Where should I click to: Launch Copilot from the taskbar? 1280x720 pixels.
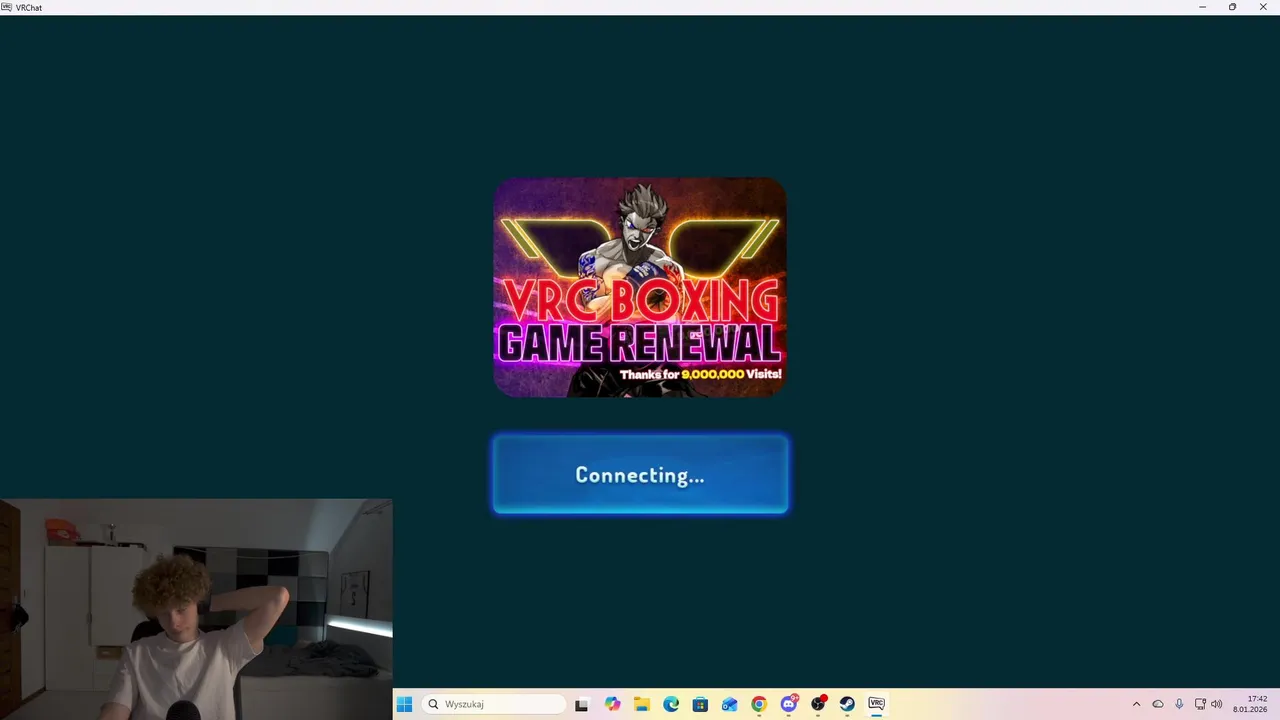tap(612, 704)
